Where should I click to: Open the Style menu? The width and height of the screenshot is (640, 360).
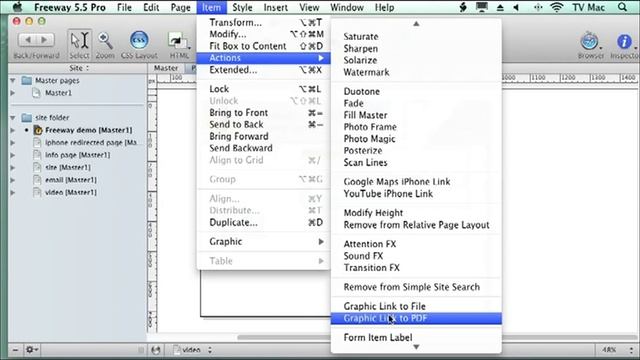(x=242, y=7)
